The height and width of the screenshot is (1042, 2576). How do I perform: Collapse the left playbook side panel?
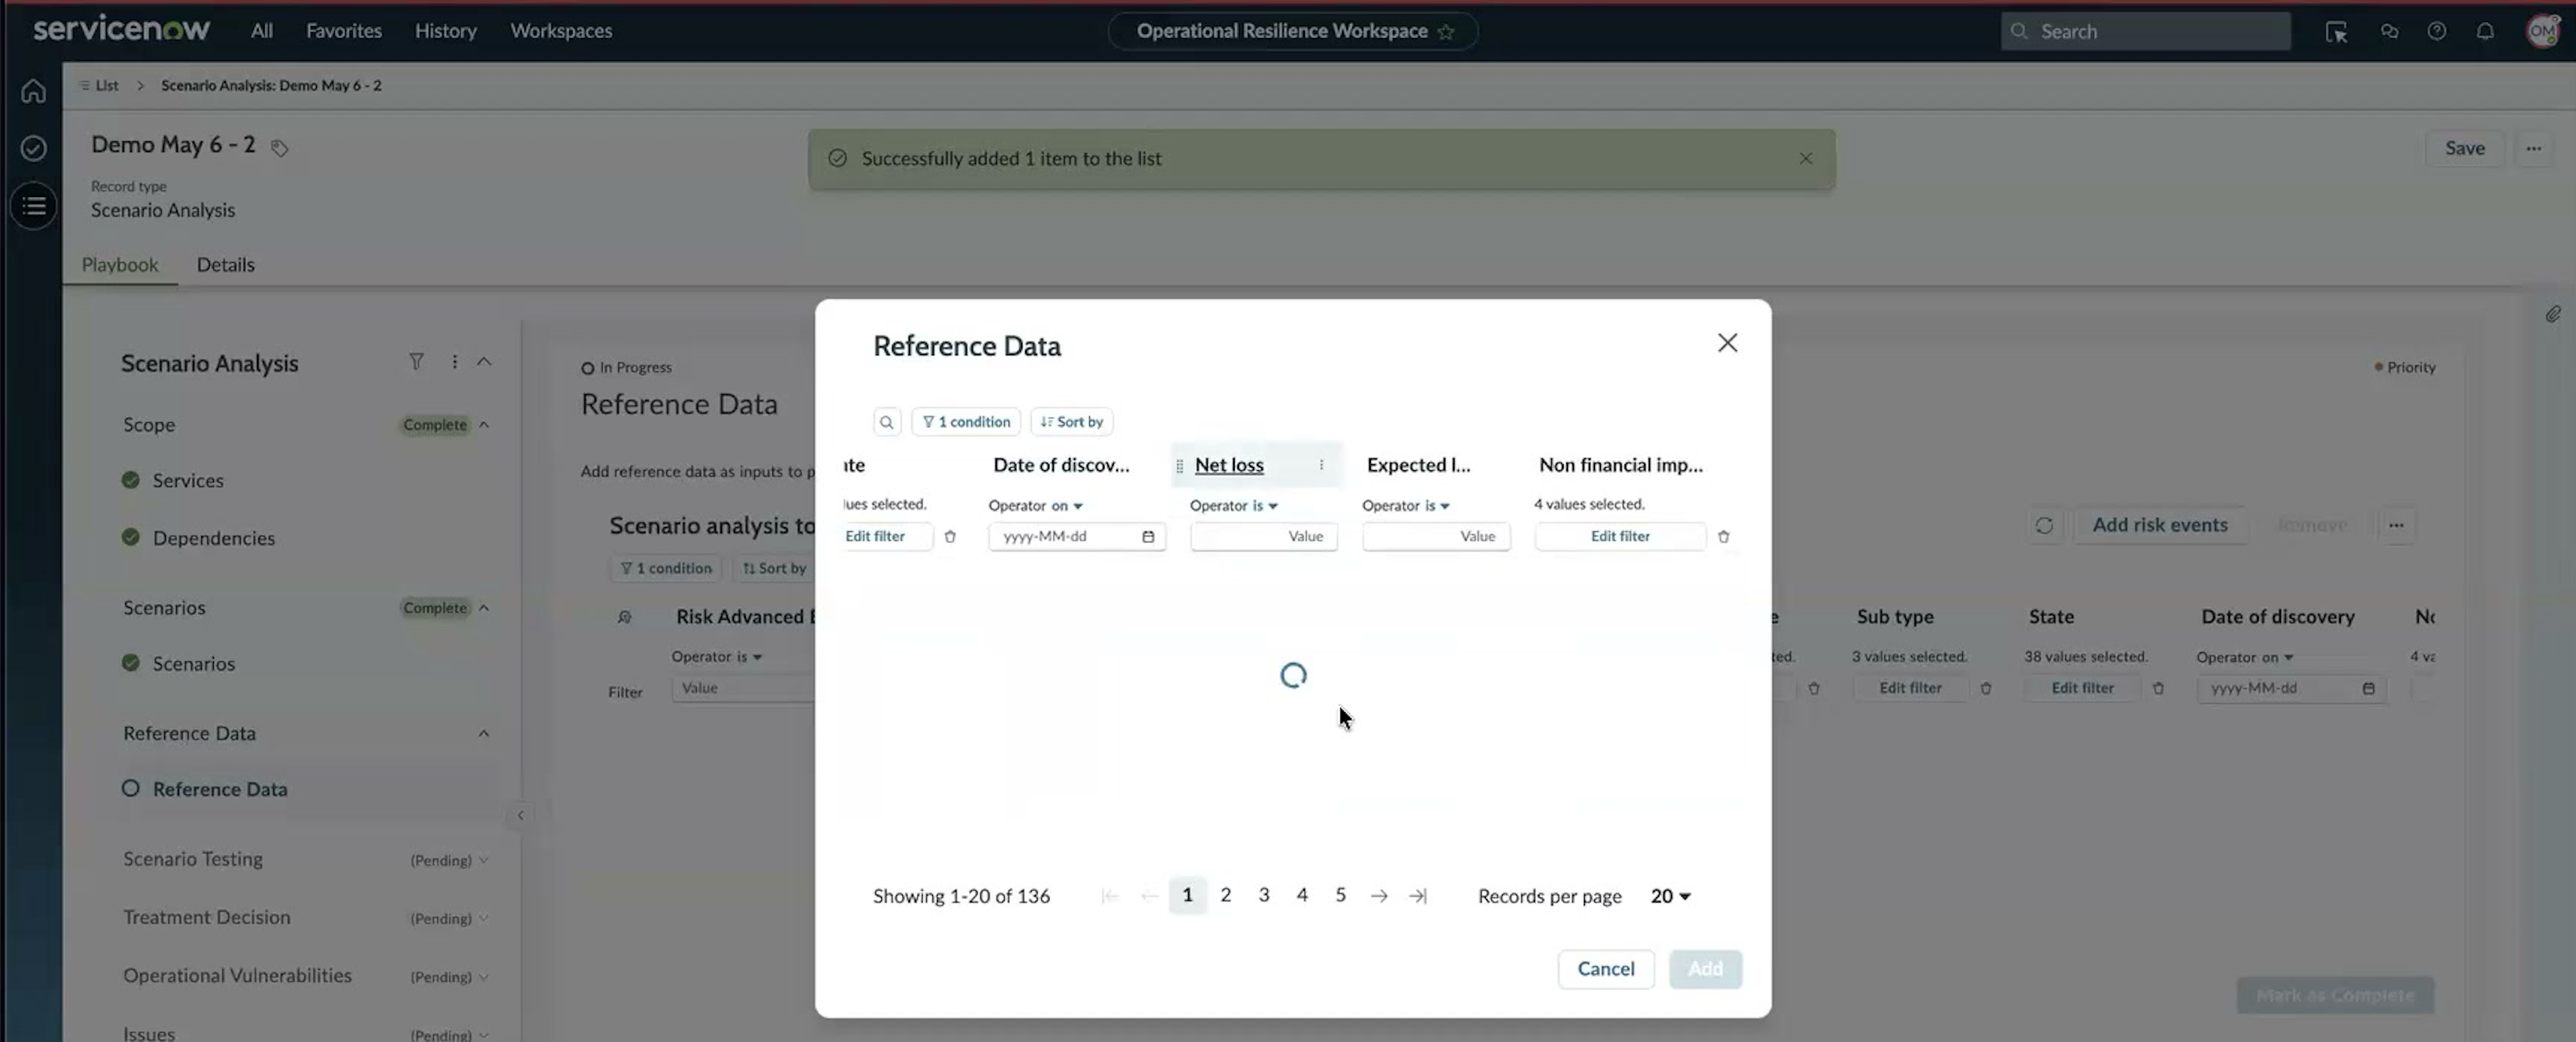[x=520, y=815]
